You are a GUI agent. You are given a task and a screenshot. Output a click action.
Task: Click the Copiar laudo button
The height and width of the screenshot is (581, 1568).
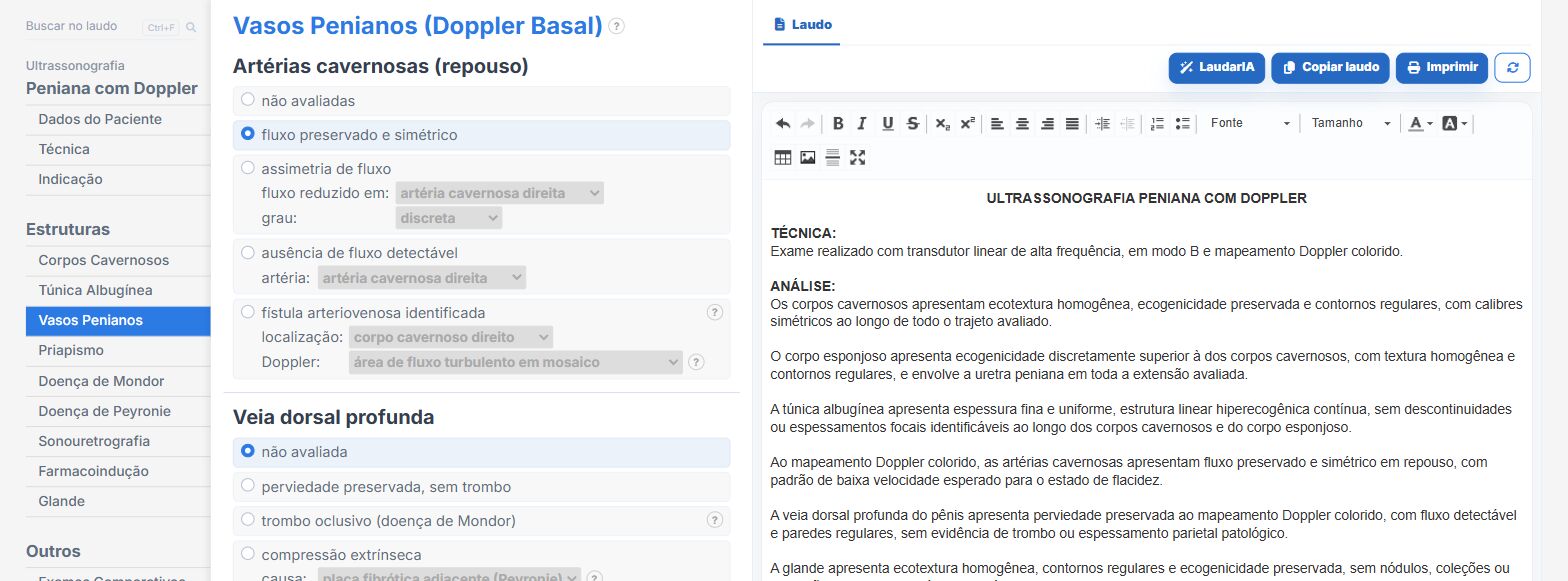pyautogui.click(x=1331, y=68)
